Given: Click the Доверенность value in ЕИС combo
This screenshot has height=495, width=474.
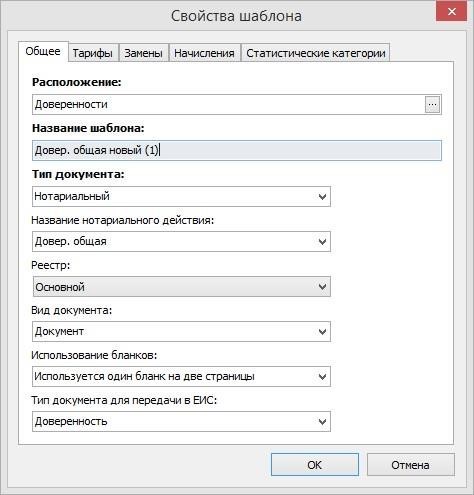Looking at the screenshot, I should pos(71,422).
